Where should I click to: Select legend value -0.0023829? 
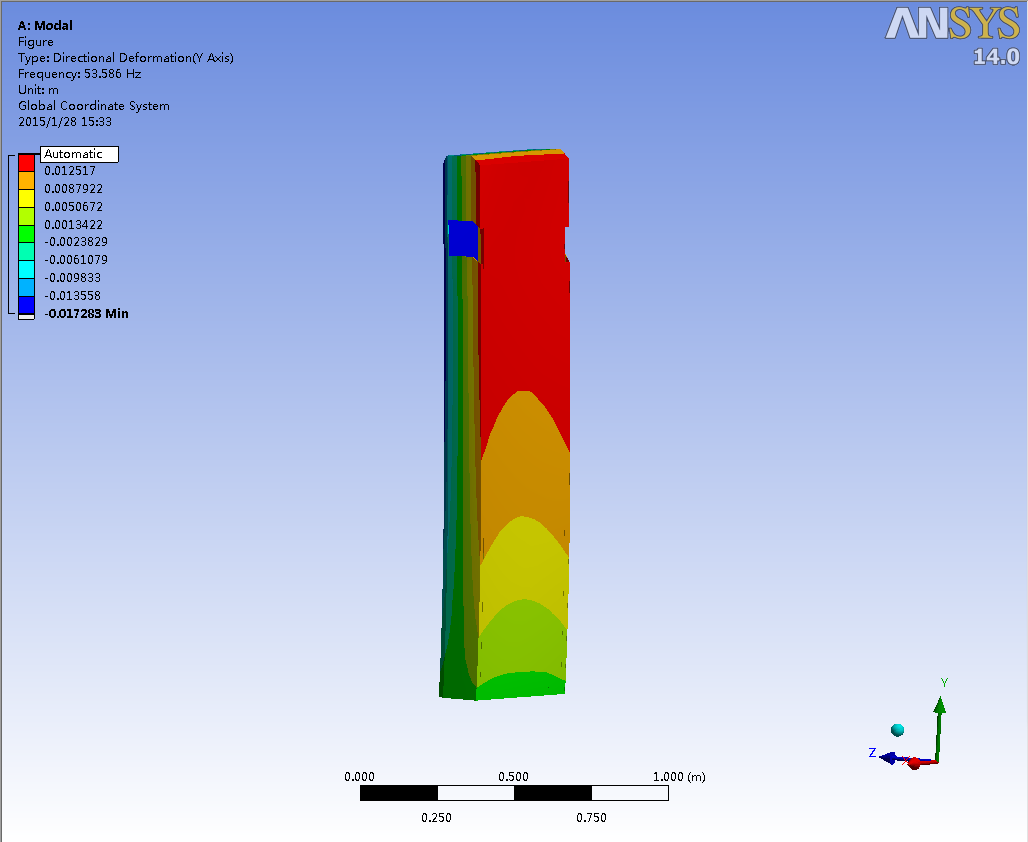(76, 242)
